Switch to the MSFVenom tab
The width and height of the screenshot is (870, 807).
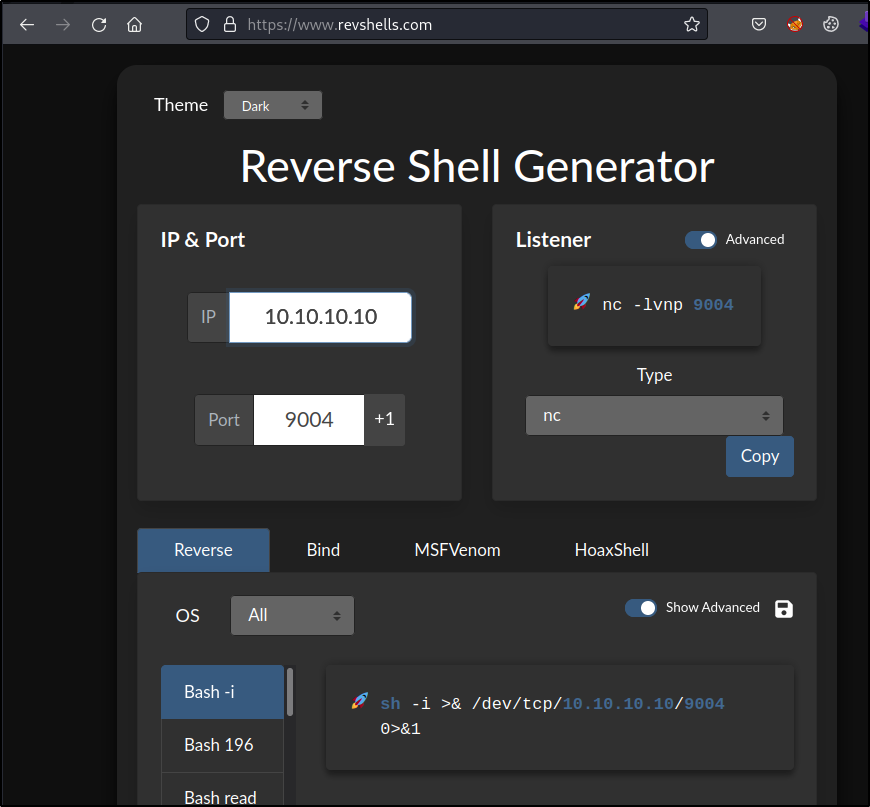click(x=457, y=550)
